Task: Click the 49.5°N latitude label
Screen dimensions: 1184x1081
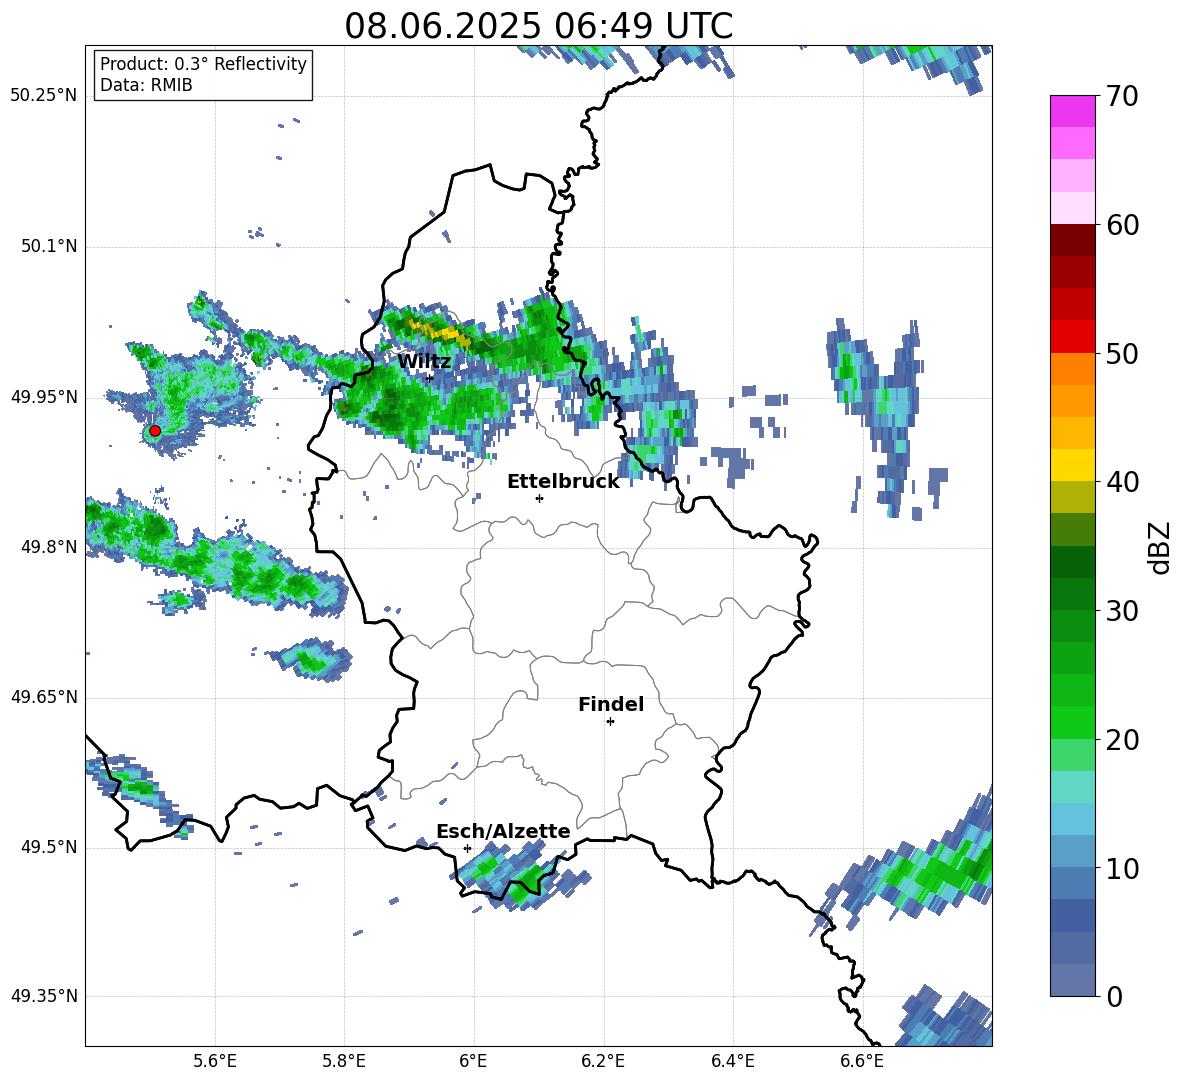Action: click(49, 847)
